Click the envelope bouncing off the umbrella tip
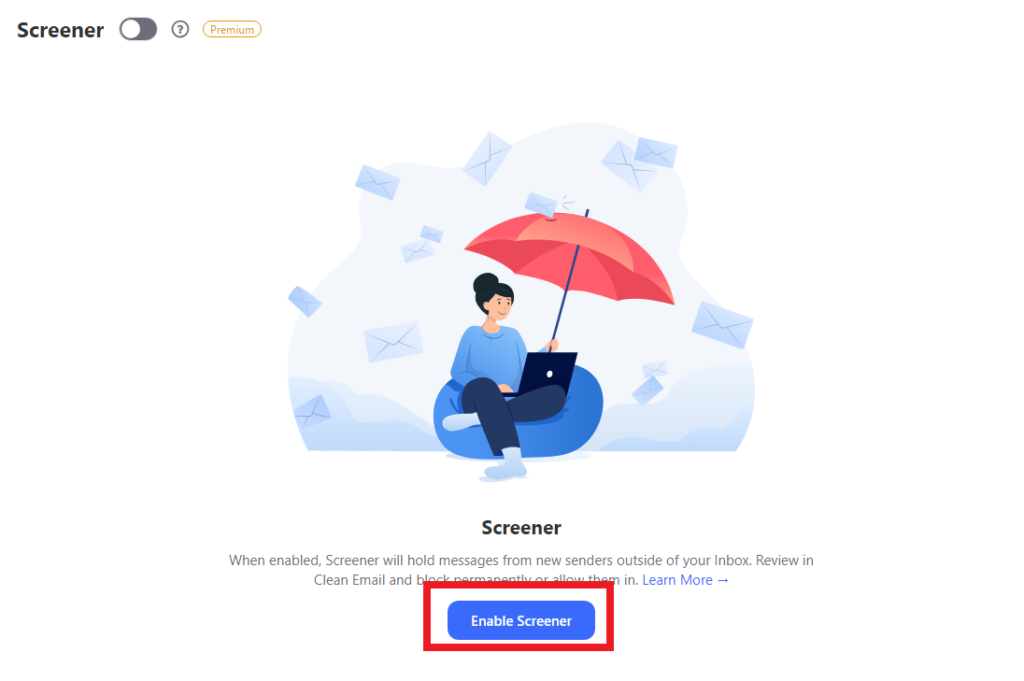Screen dimensions: 1024x681 click(541, 204)
